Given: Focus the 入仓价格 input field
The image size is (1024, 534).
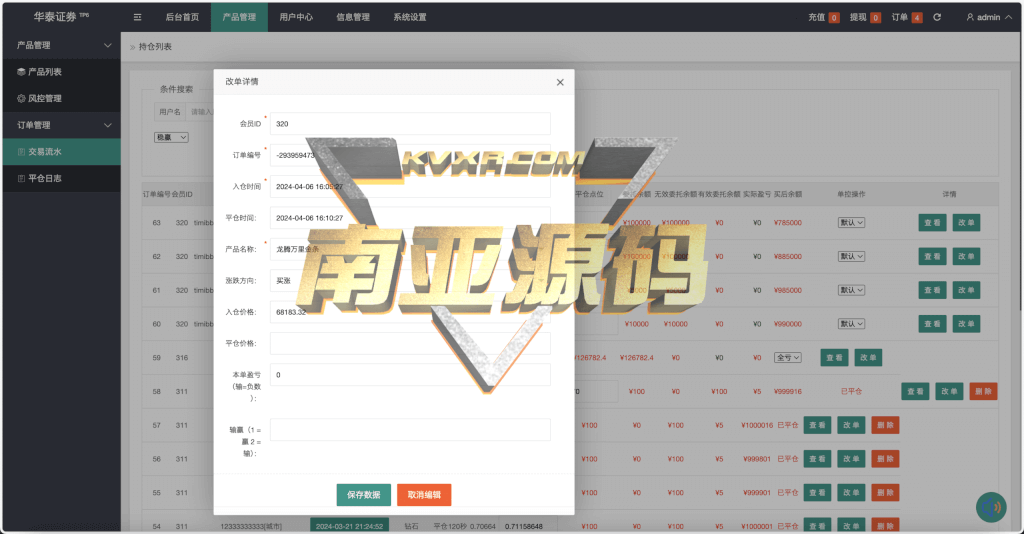Looking at the screenshot, I should pyautogui.click(x=410, y=312).
